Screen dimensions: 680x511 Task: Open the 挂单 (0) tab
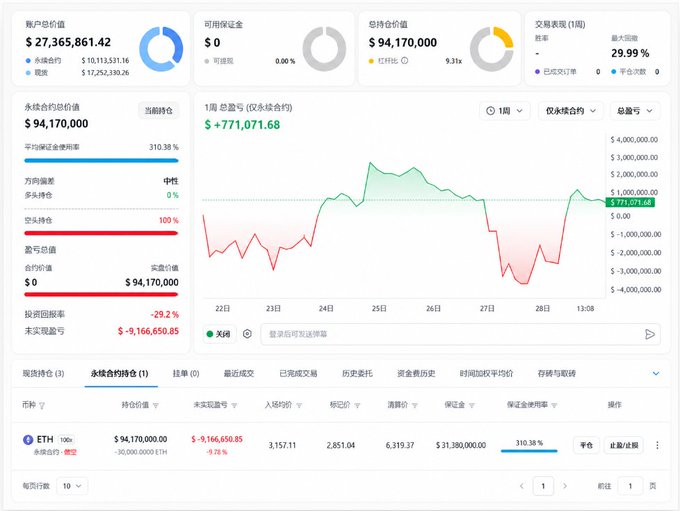point(186,373)
